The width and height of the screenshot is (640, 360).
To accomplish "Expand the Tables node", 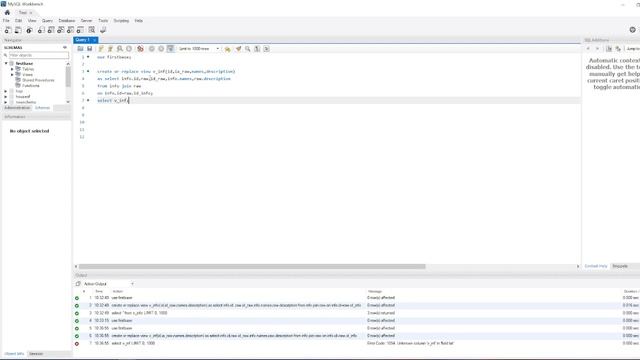I will [12, 69].
